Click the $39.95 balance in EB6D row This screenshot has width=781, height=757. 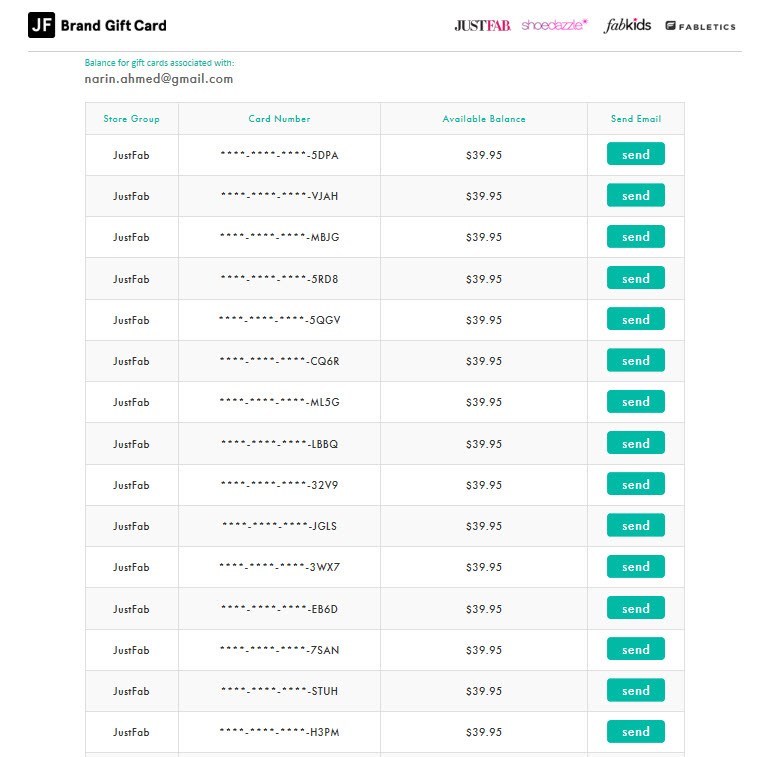pyautogui.click(x=484, y=609)
